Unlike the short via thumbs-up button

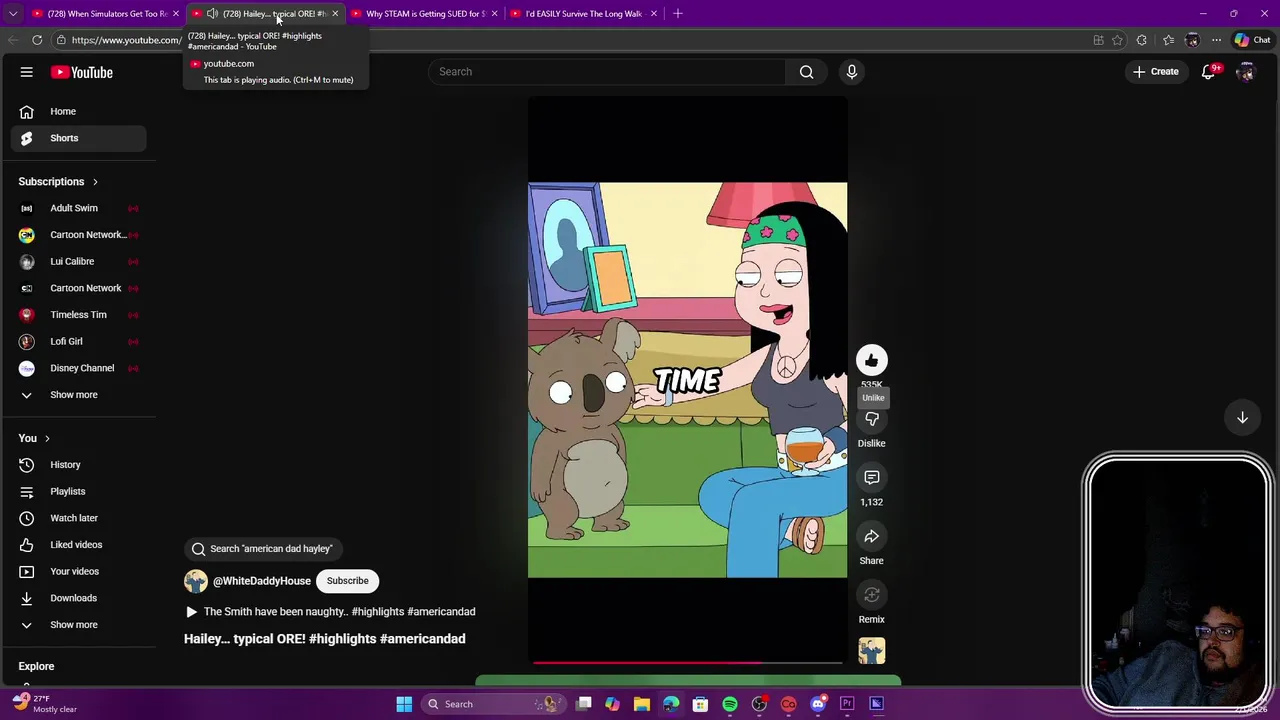click(x=871, y=361)
